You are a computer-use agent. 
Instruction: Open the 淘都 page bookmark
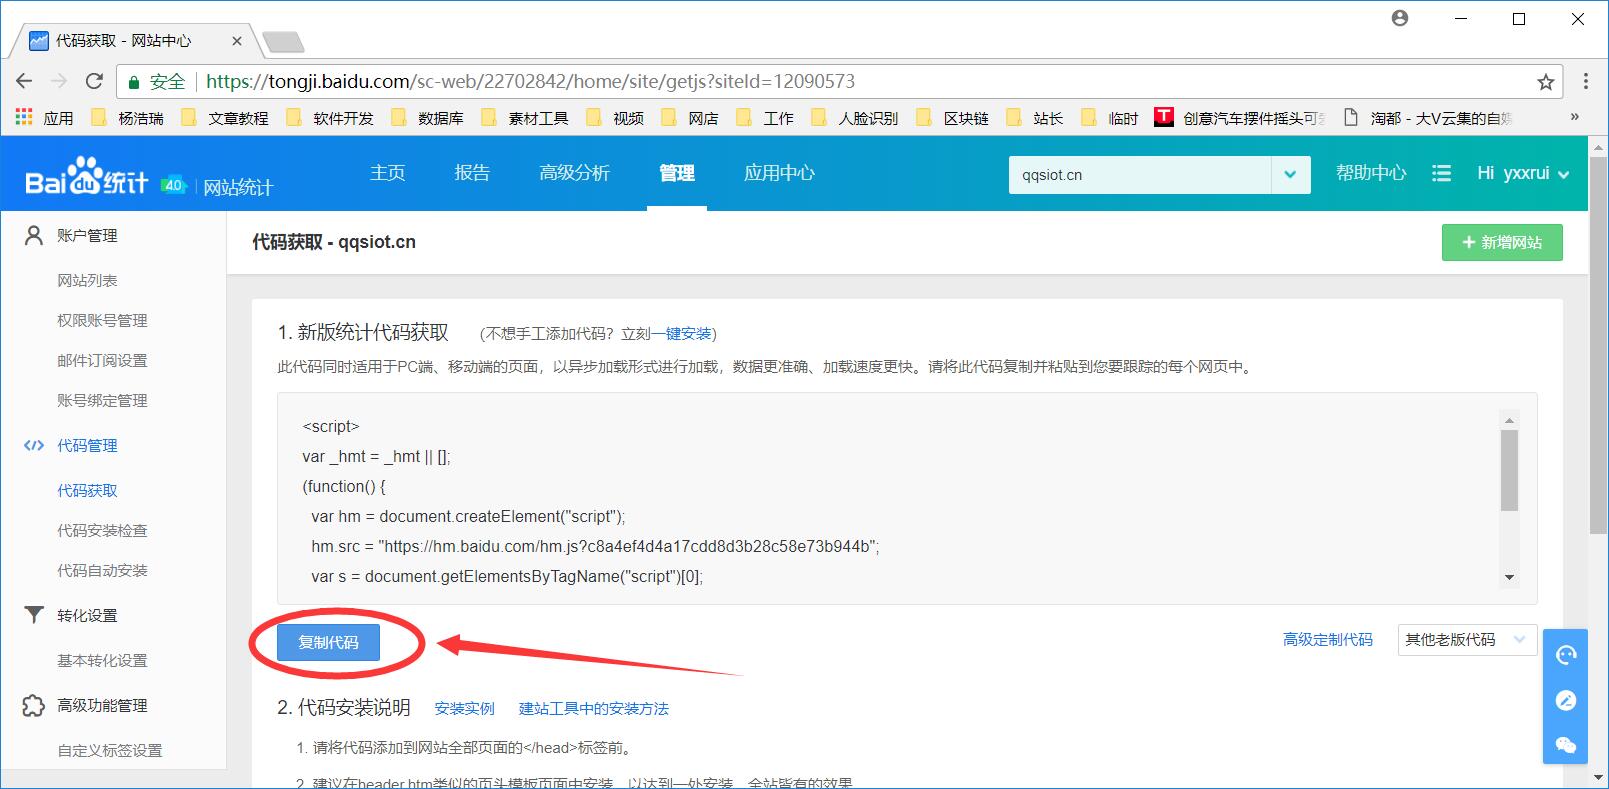1428,117
